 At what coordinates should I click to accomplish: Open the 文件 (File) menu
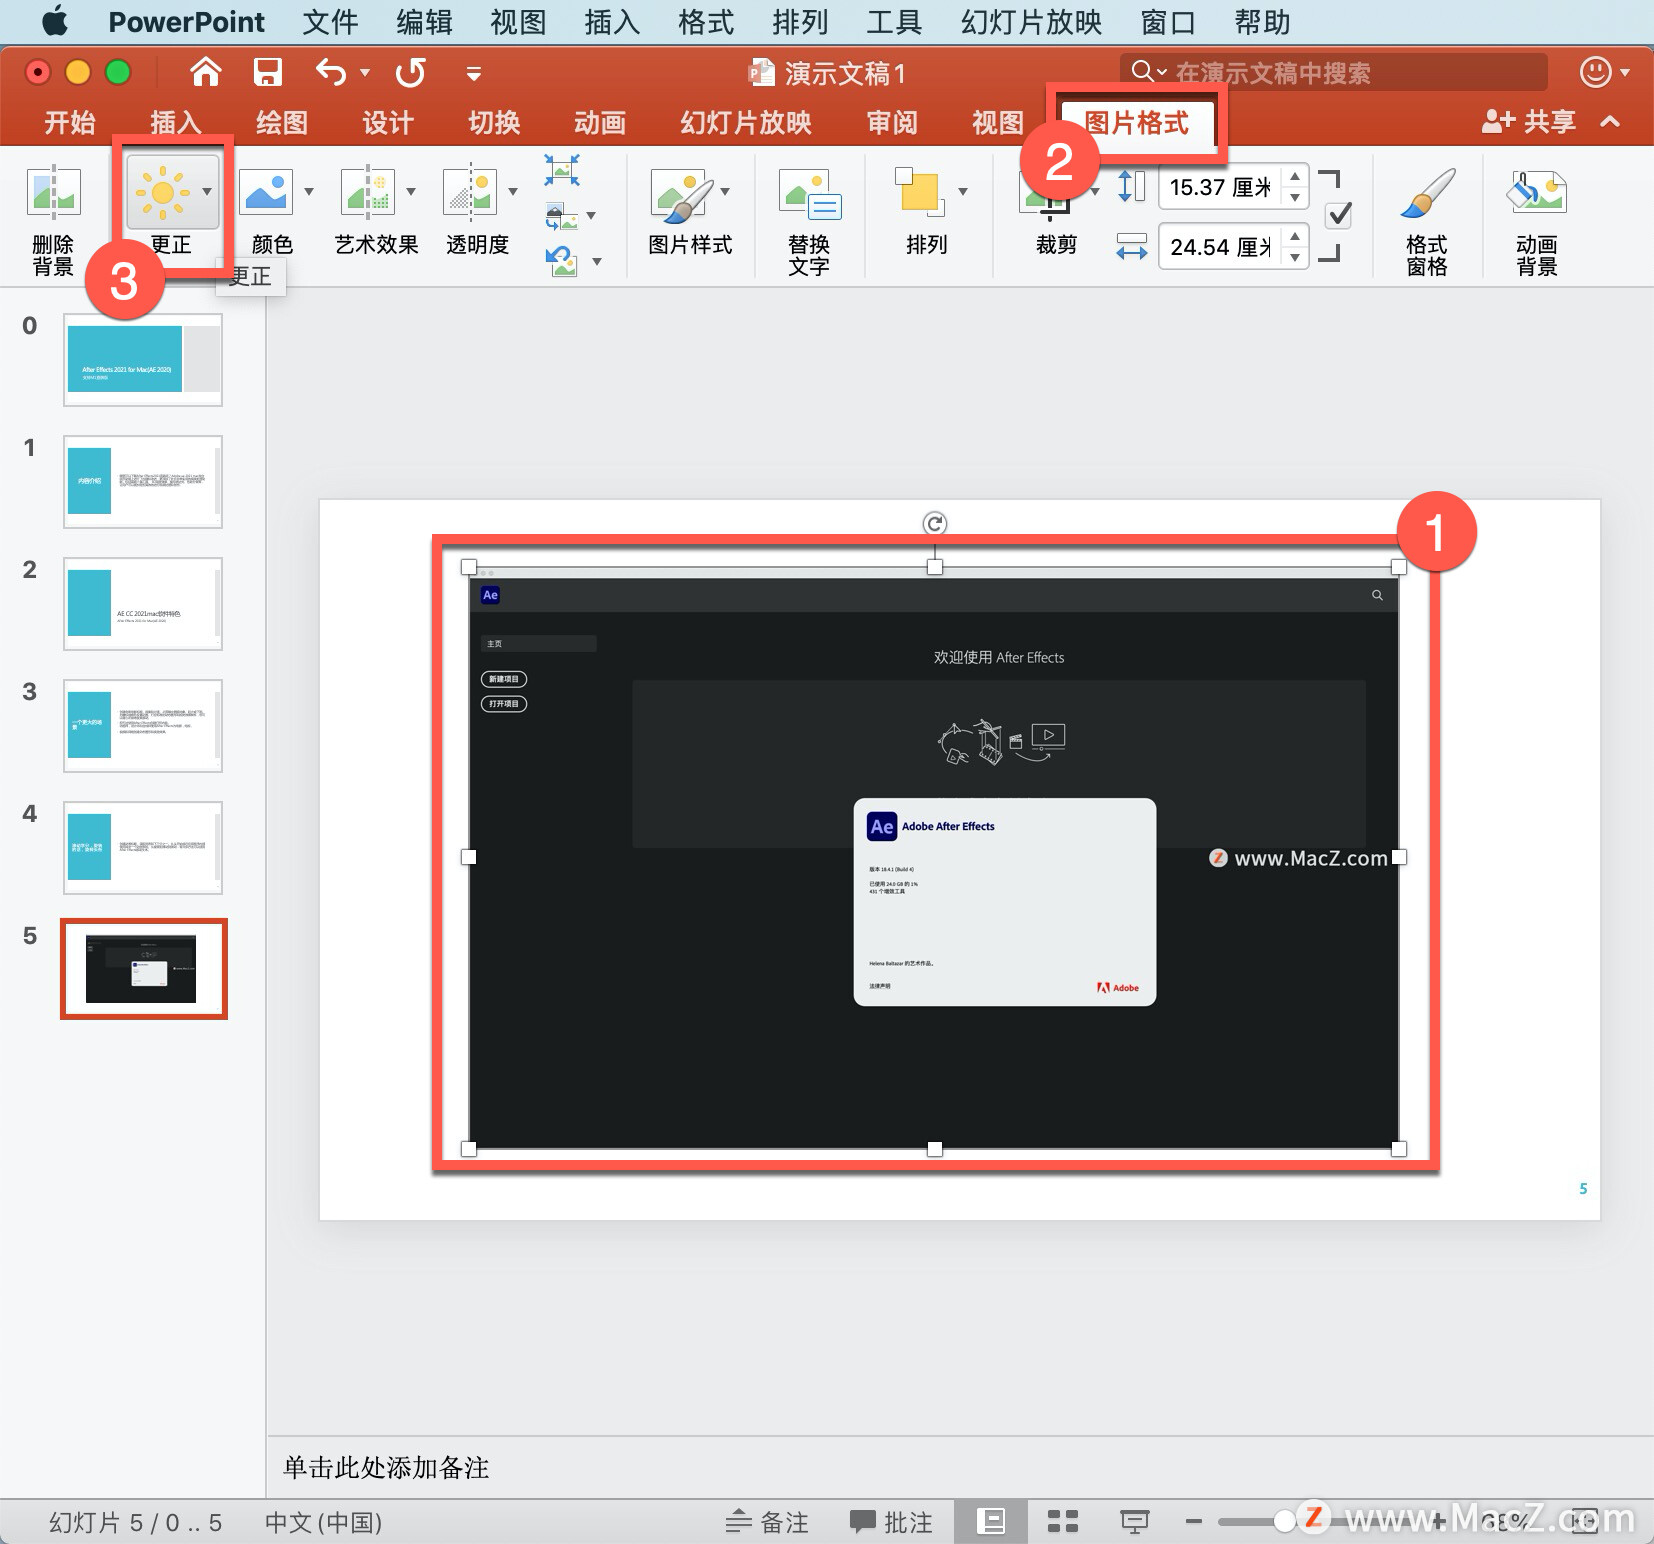330,21
